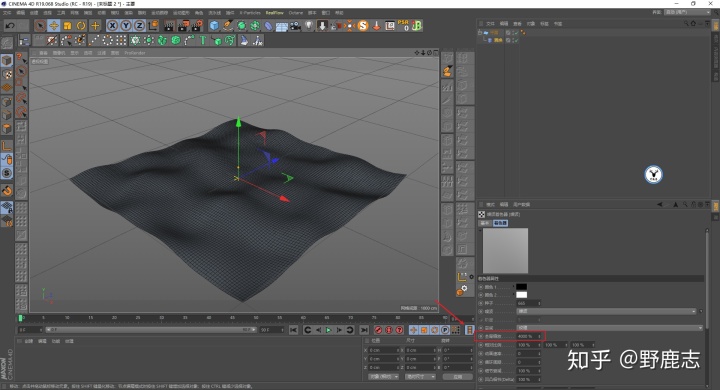720x390 pixels.
Task: Activate the Scale tool cube icon
Action: [68, 26]
